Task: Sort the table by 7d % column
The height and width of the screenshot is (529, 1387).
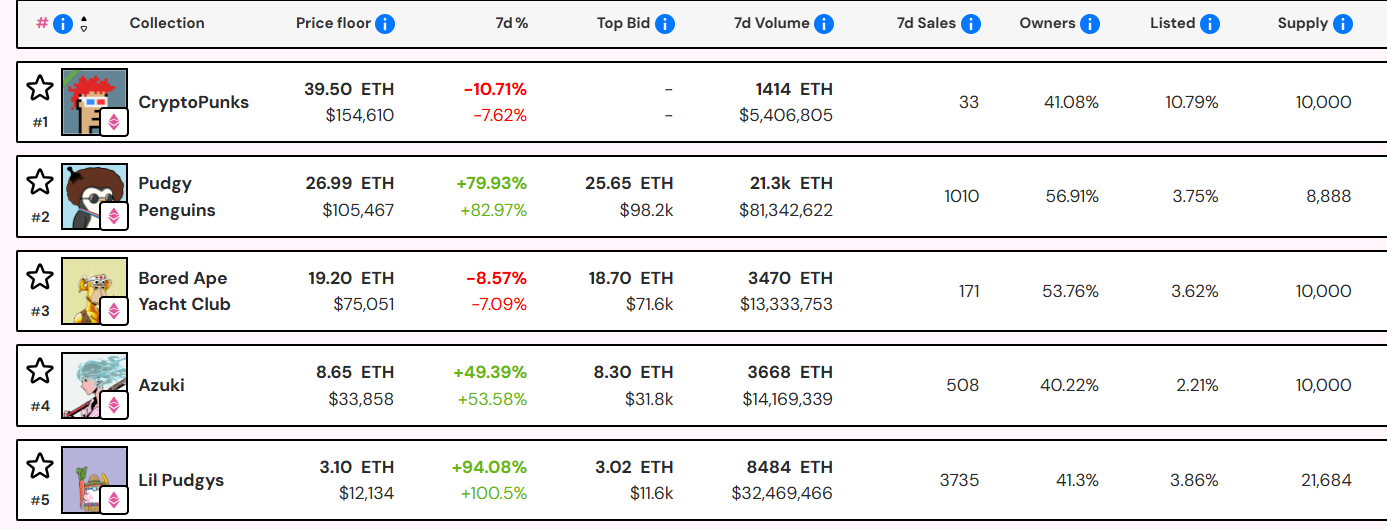Action: 511,23
